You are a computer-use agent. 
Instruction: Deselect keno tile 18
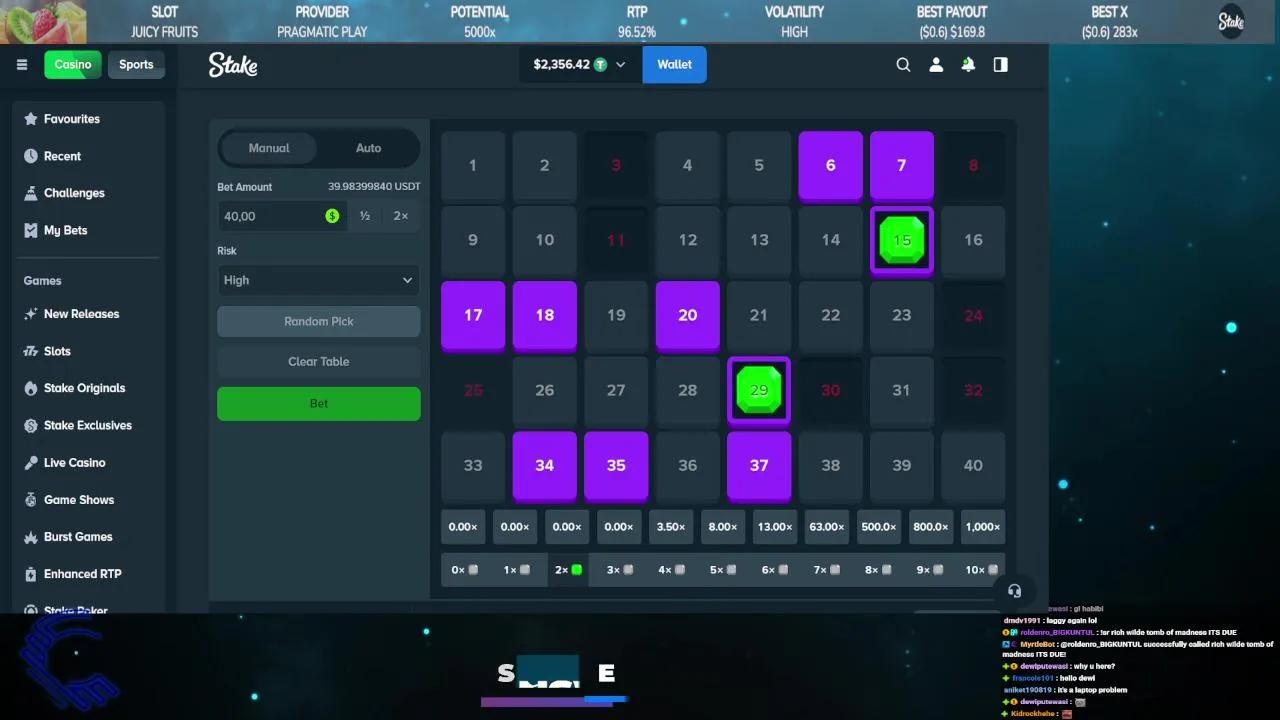coord(545,316)
